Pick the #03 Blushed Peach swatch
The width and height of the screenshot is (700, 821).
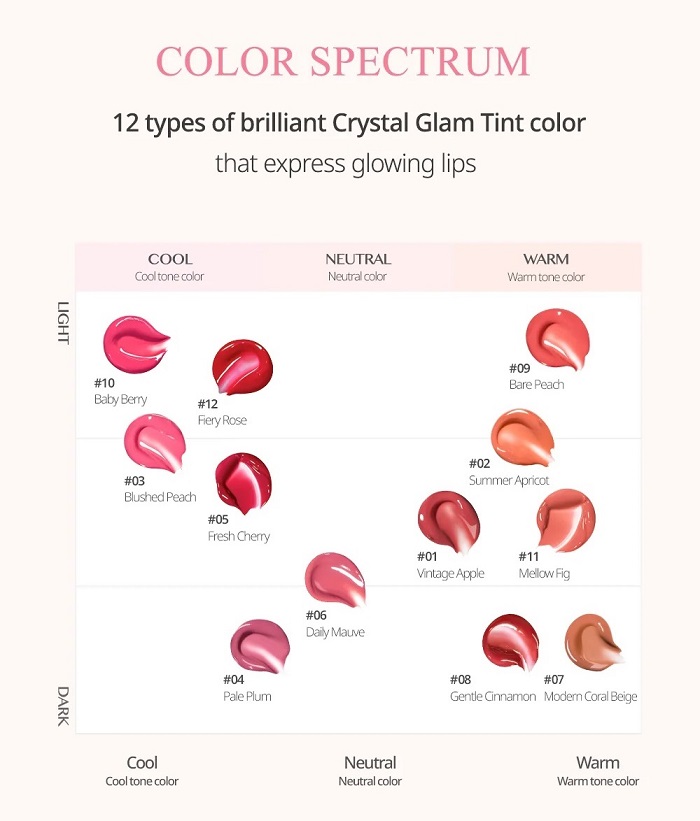coord(155,443)
